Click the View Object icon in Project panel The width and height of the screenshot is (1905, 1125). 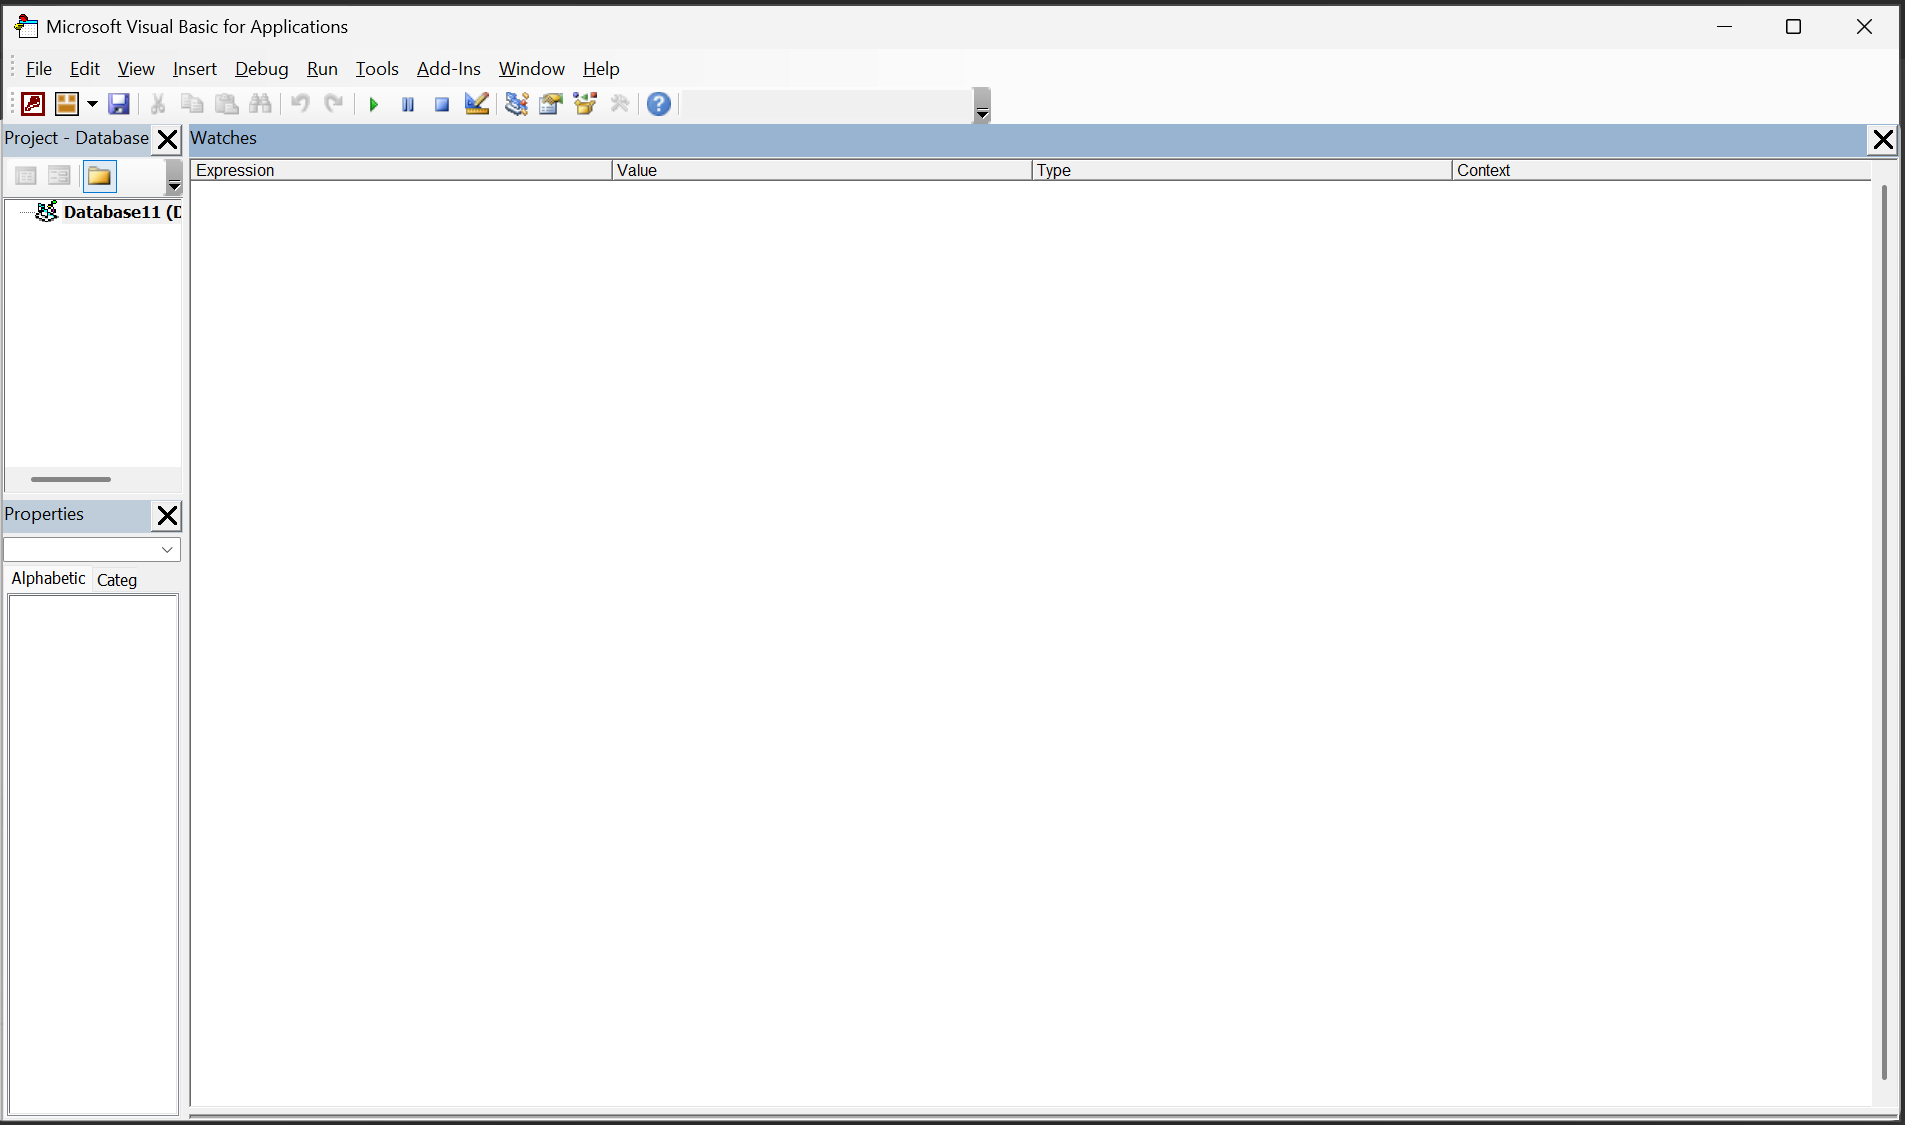60,176
